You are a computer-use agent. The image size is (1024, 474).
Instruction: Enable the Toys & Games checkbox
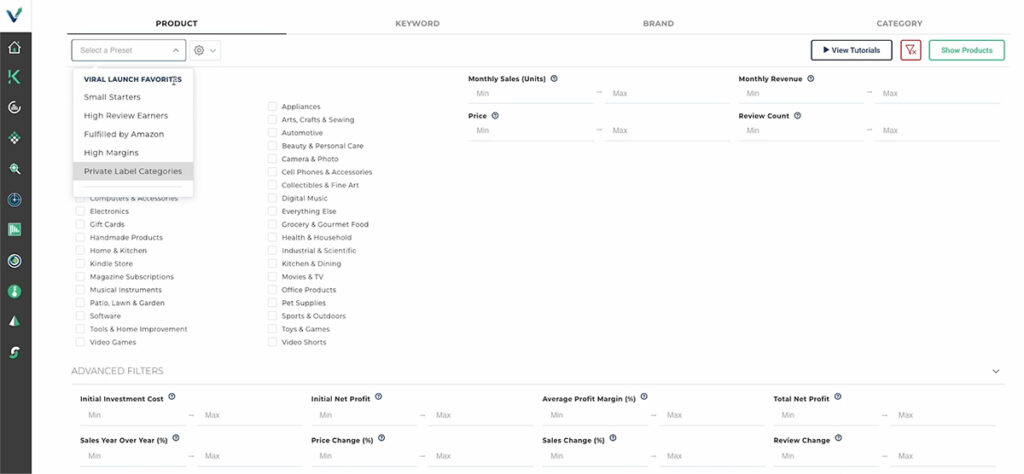[272, 329]
